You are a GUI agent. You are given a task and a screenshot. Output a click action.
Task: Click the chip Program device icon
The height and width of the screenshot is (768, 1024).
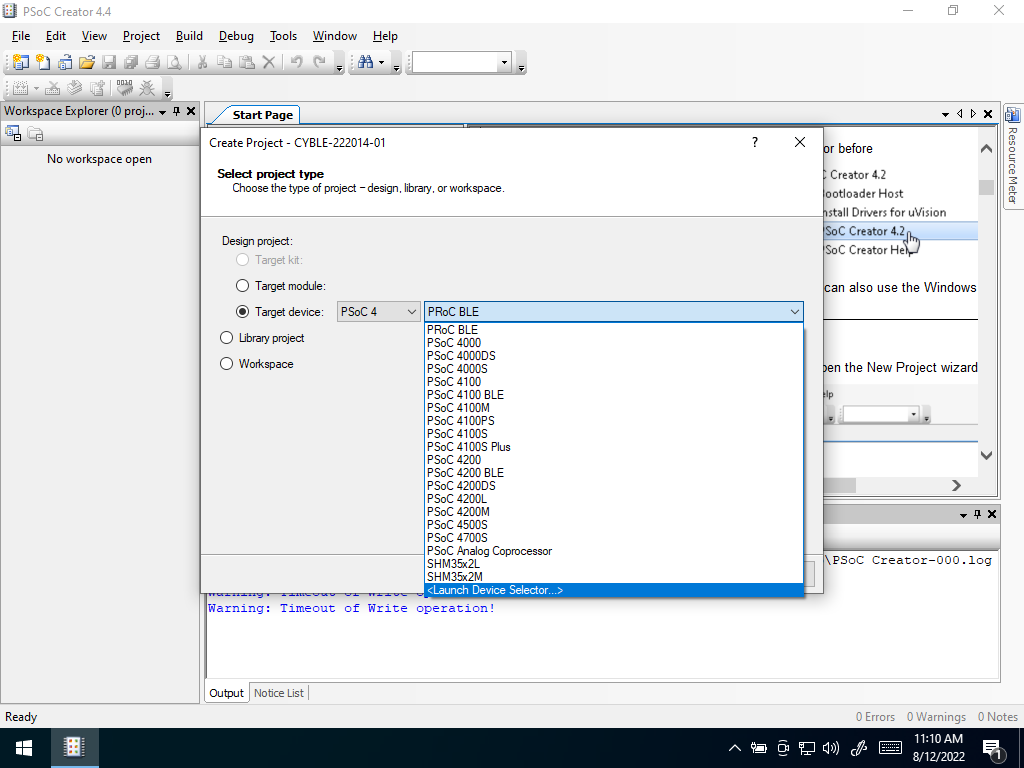click(124, 88)
